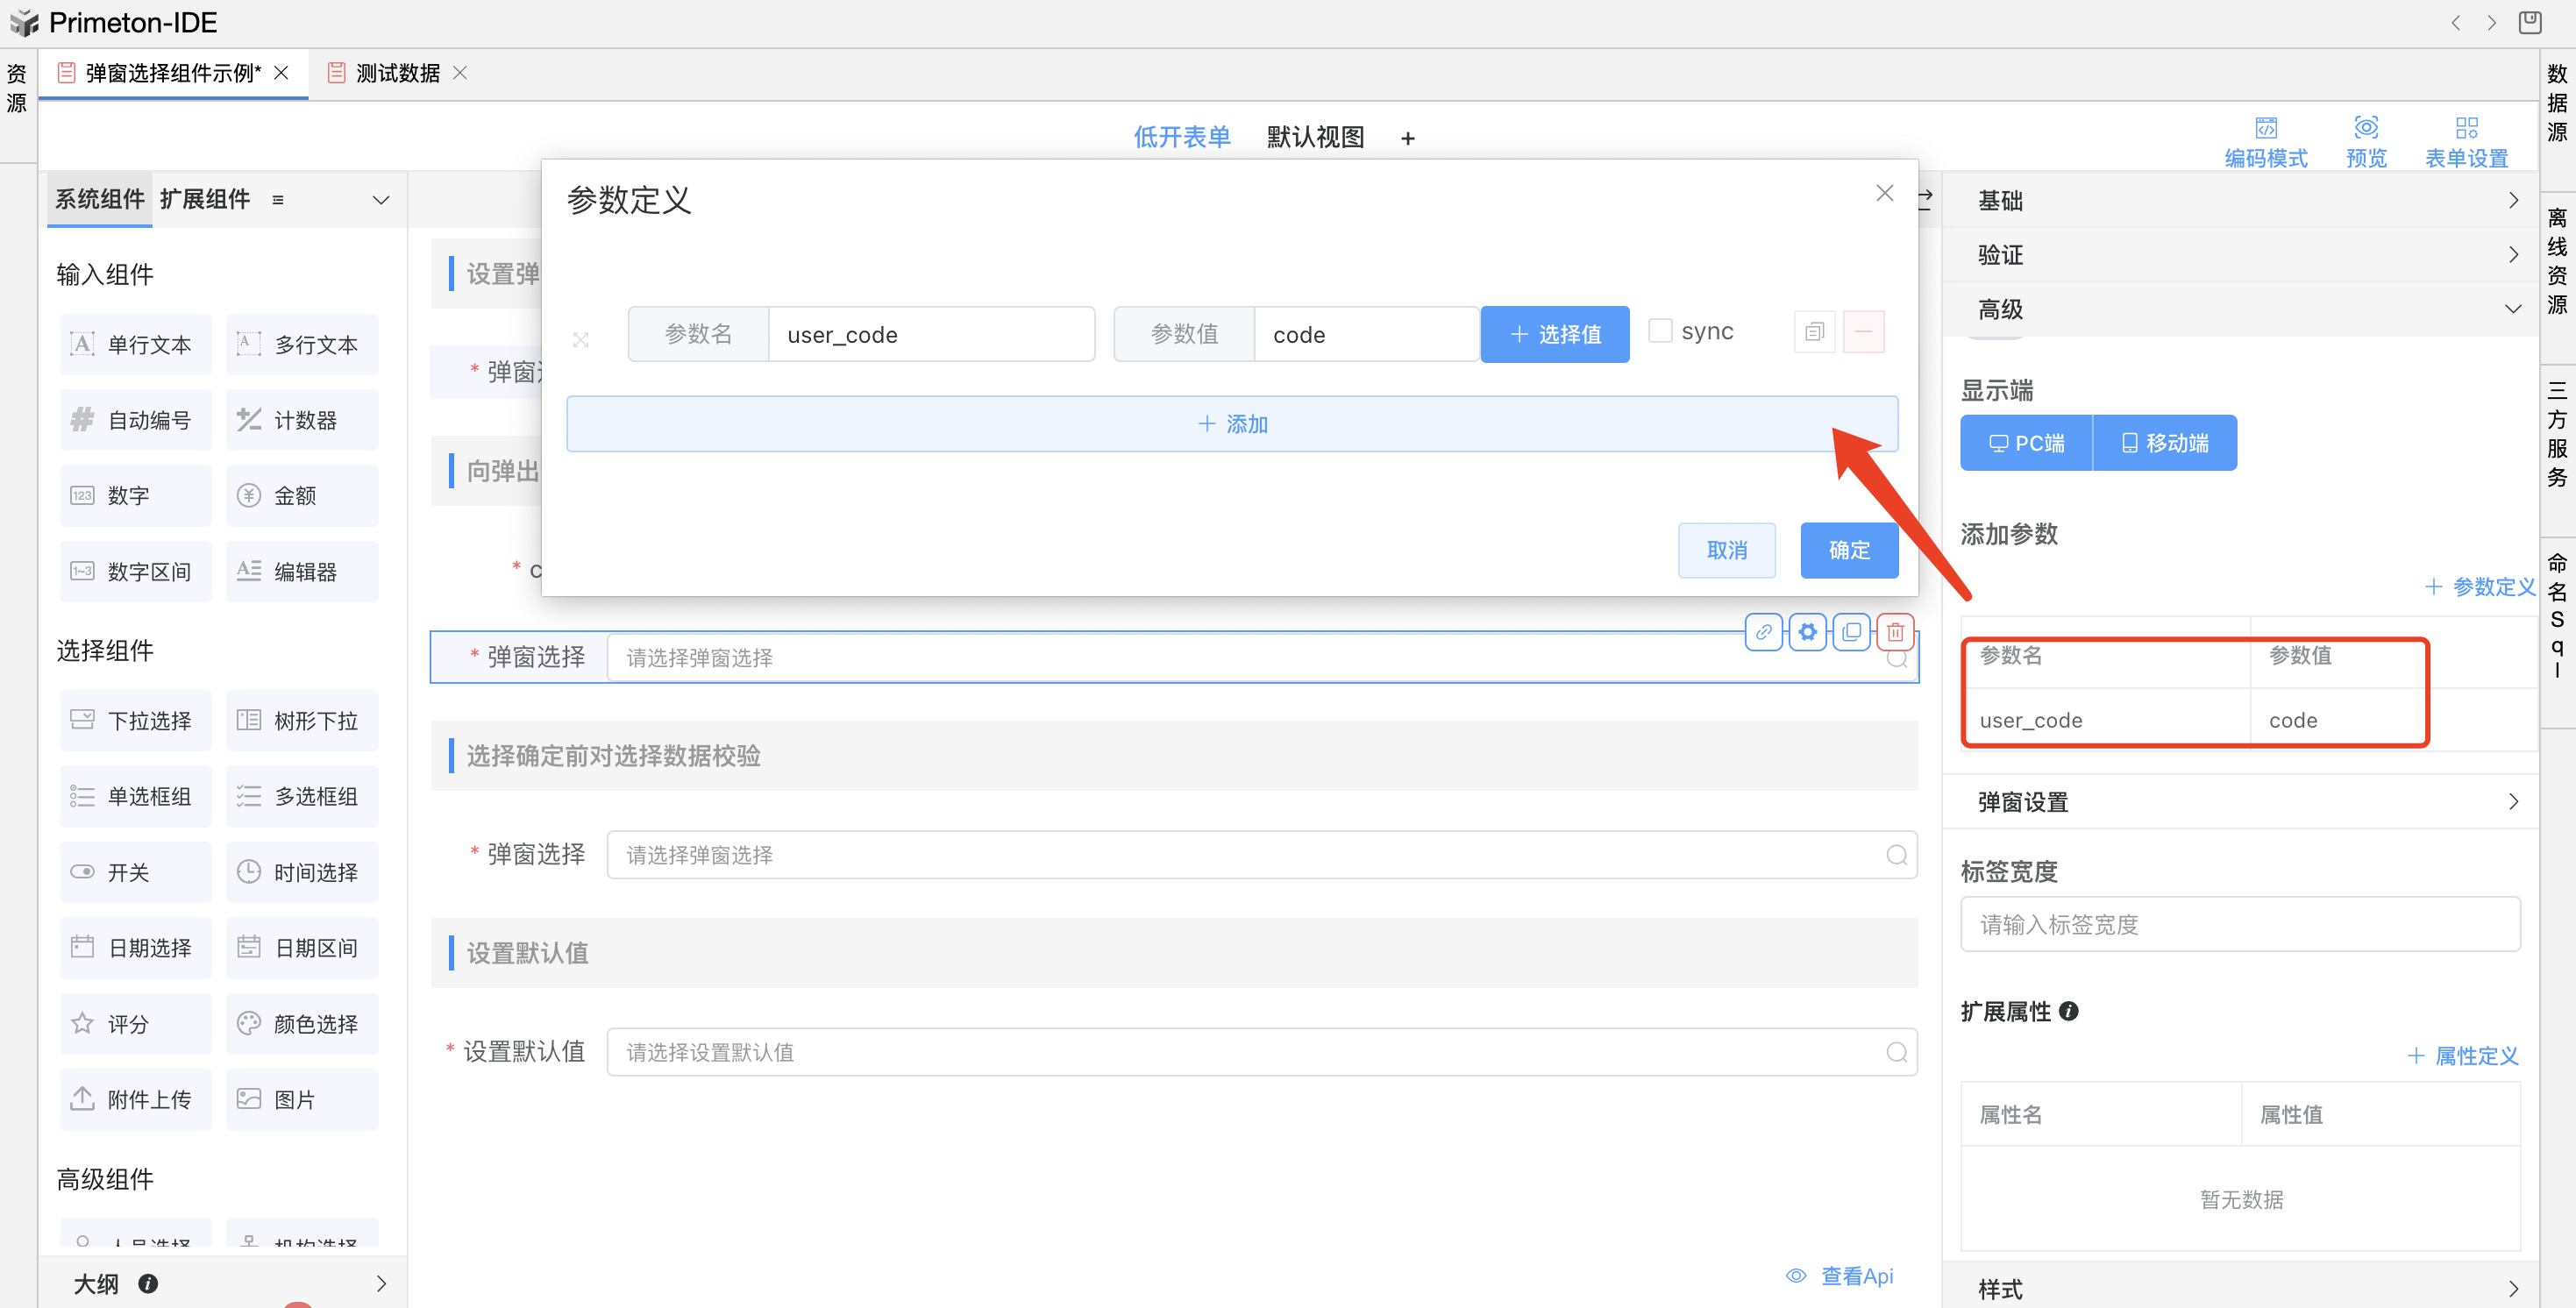Click the copy row icon beside sync
The width and height of the screenshot is (2576, 1308).
pos(1814,332)
